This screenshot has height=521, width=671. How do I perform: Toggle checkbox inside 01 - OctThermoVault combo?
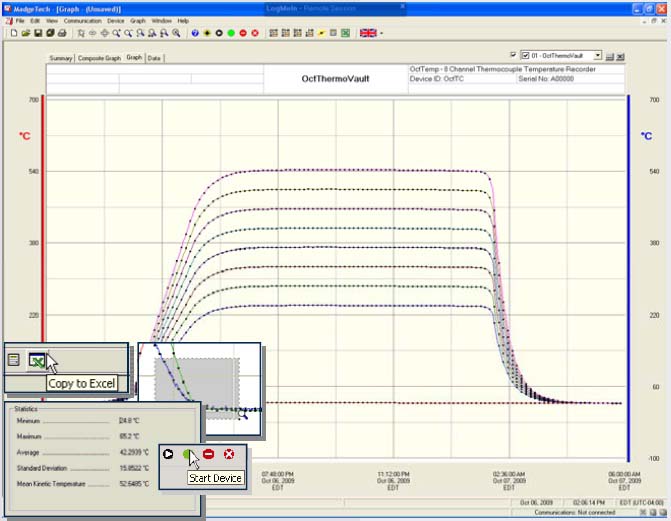[x=525, y=56]
